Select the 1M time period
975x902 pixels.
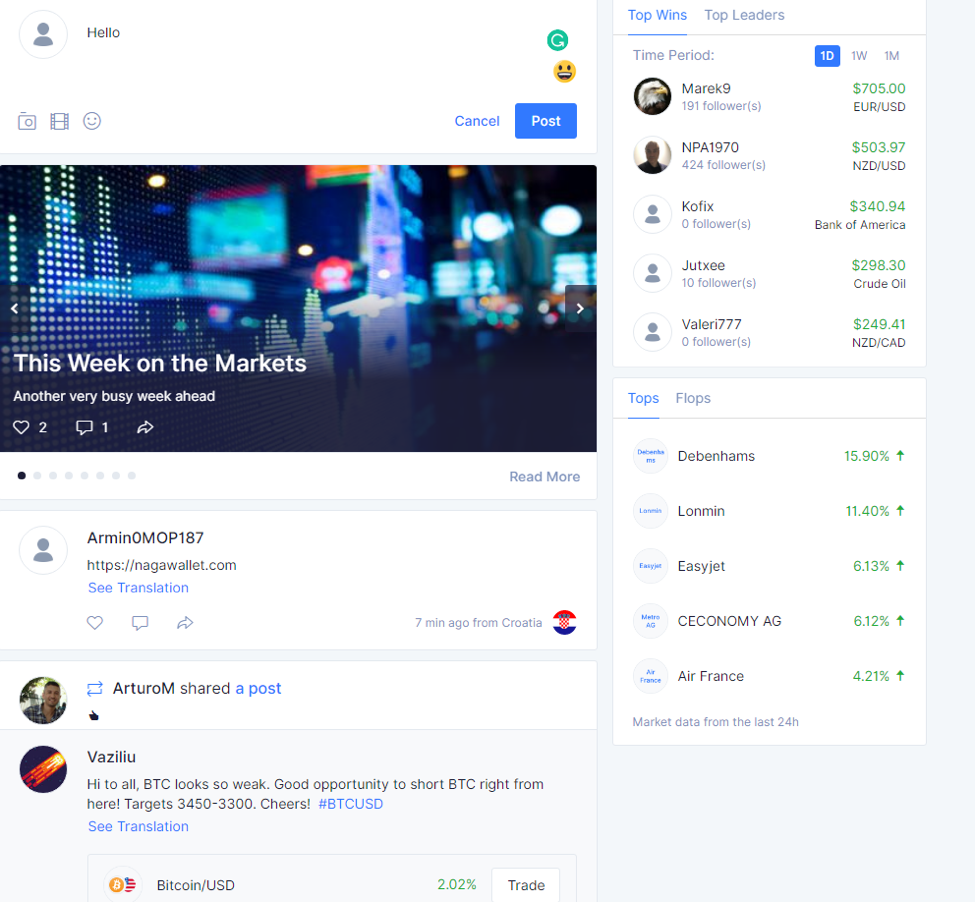892,56
